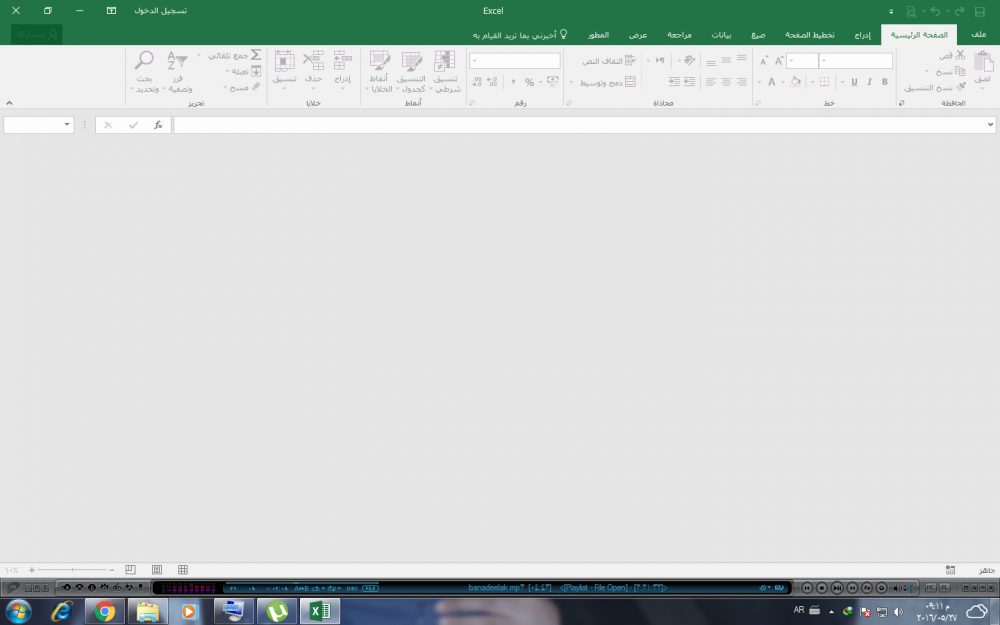
Task: Click the Orientation (angled text) icon
Action: (689, 60)
